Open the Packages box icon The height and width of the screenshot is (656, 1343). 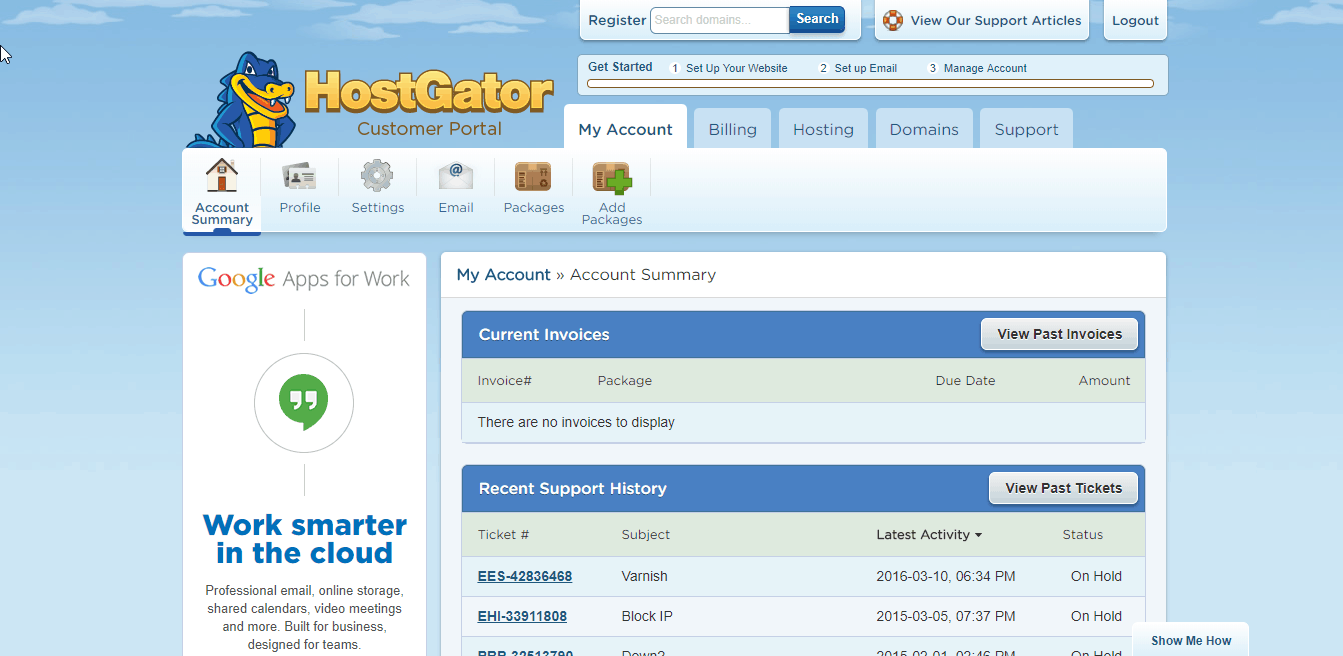[x=533, y=176]
